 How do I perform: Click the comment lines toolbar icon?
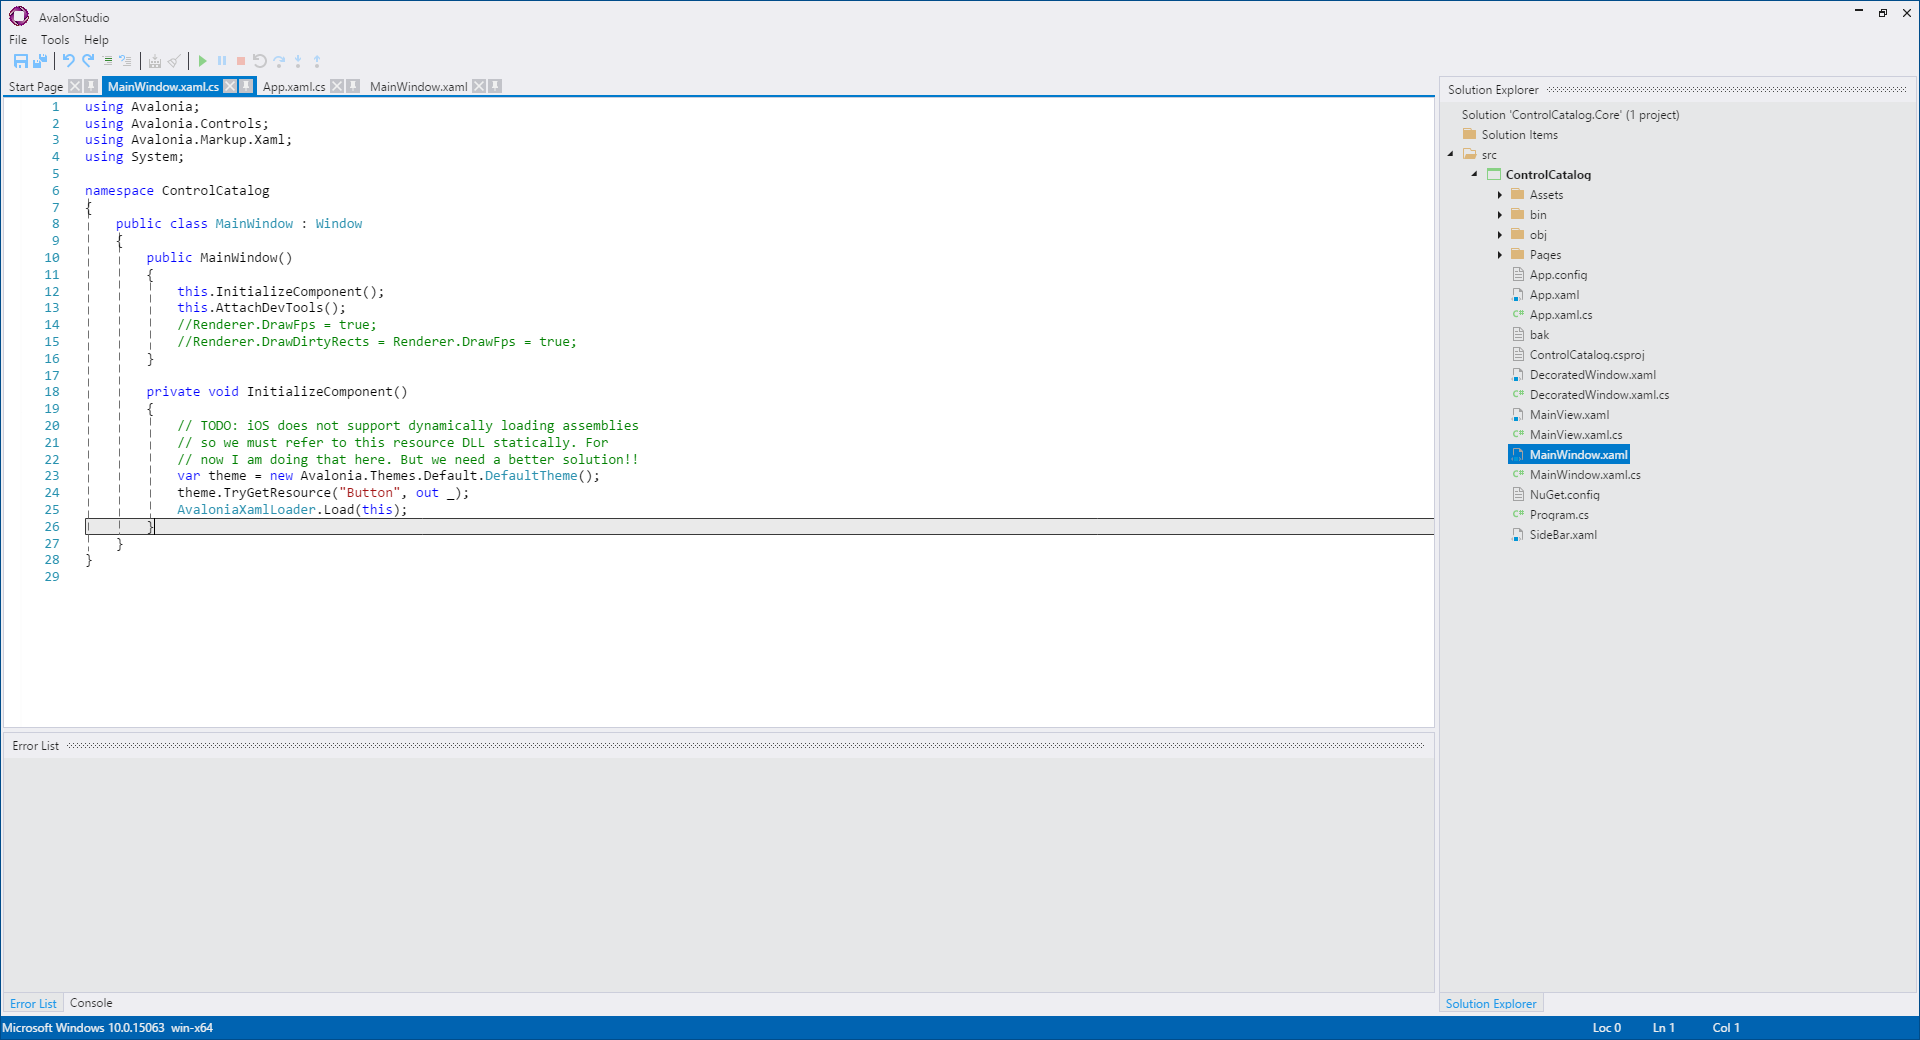pos(107,61)
